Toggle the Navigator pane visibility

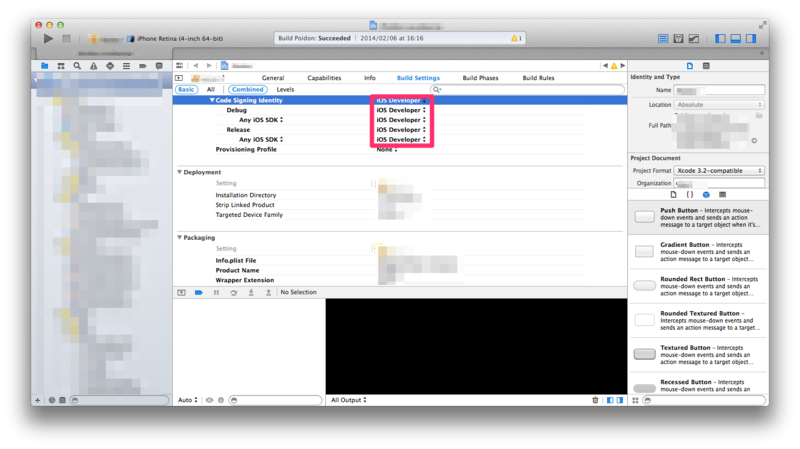[x=720, y=38]
